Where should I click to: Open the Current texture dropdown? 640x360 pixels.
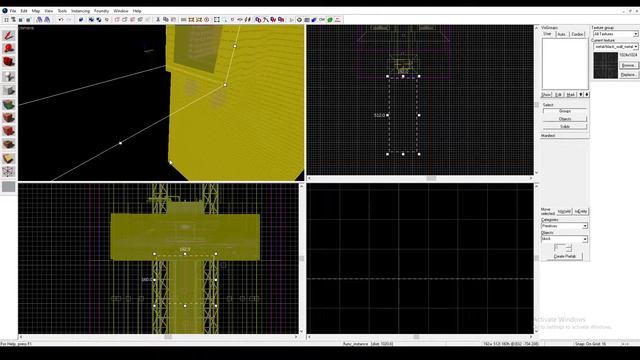tap(616, 47)
